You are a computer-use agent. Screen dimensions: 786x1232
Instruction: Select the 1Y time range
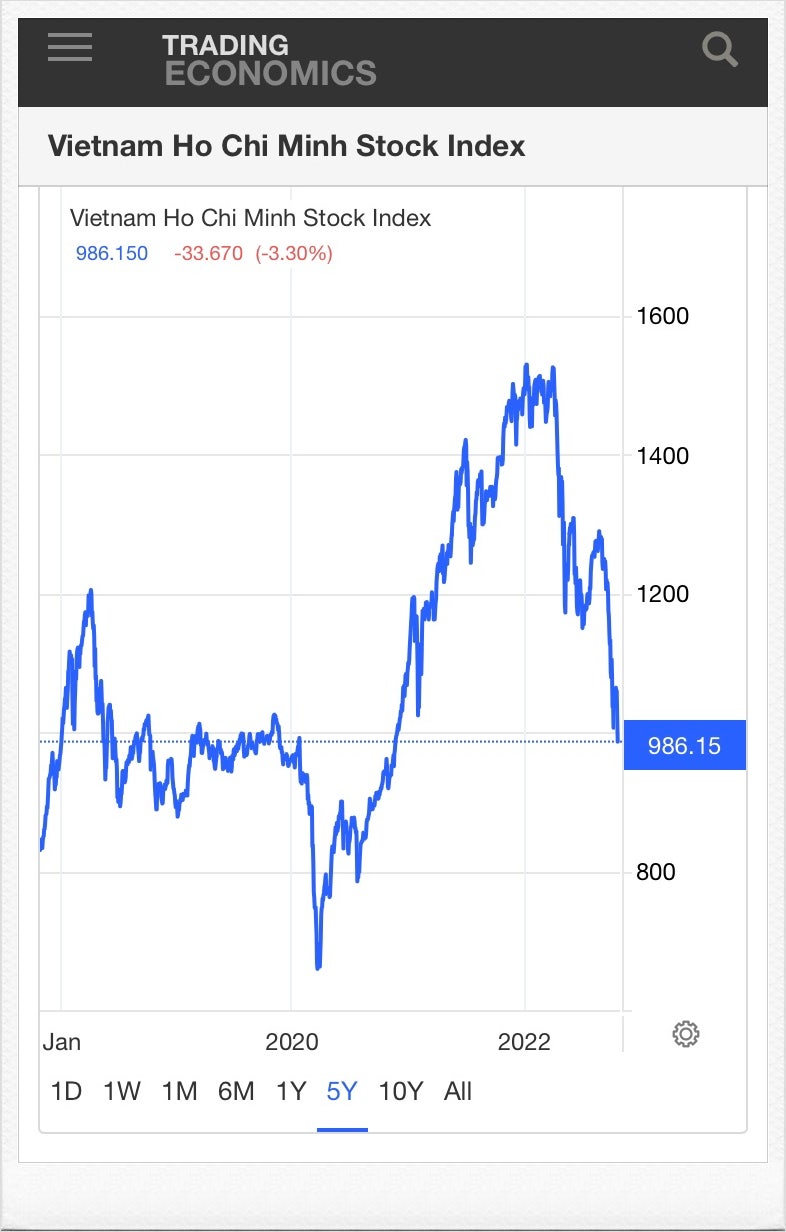coord(291,1091)
